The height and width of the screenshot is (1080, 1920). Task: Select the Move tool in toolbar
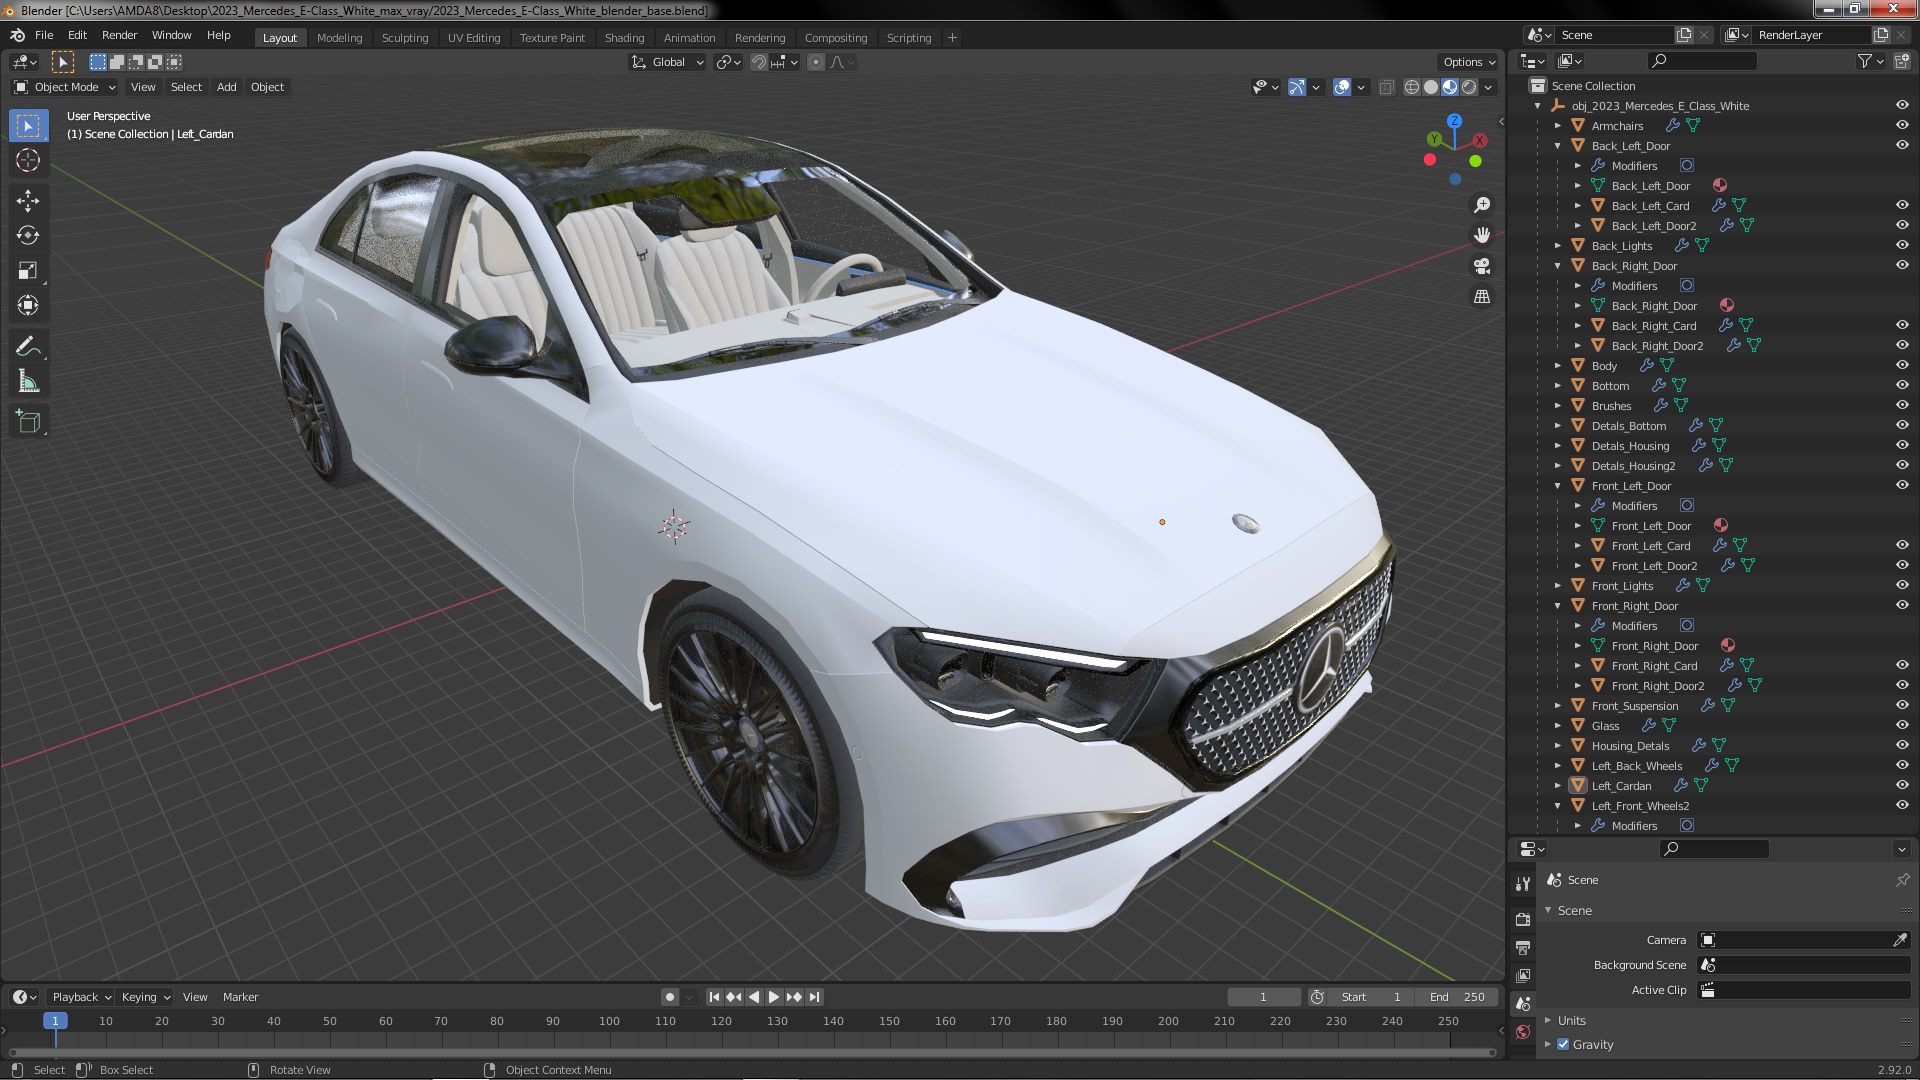coord(28,201)
